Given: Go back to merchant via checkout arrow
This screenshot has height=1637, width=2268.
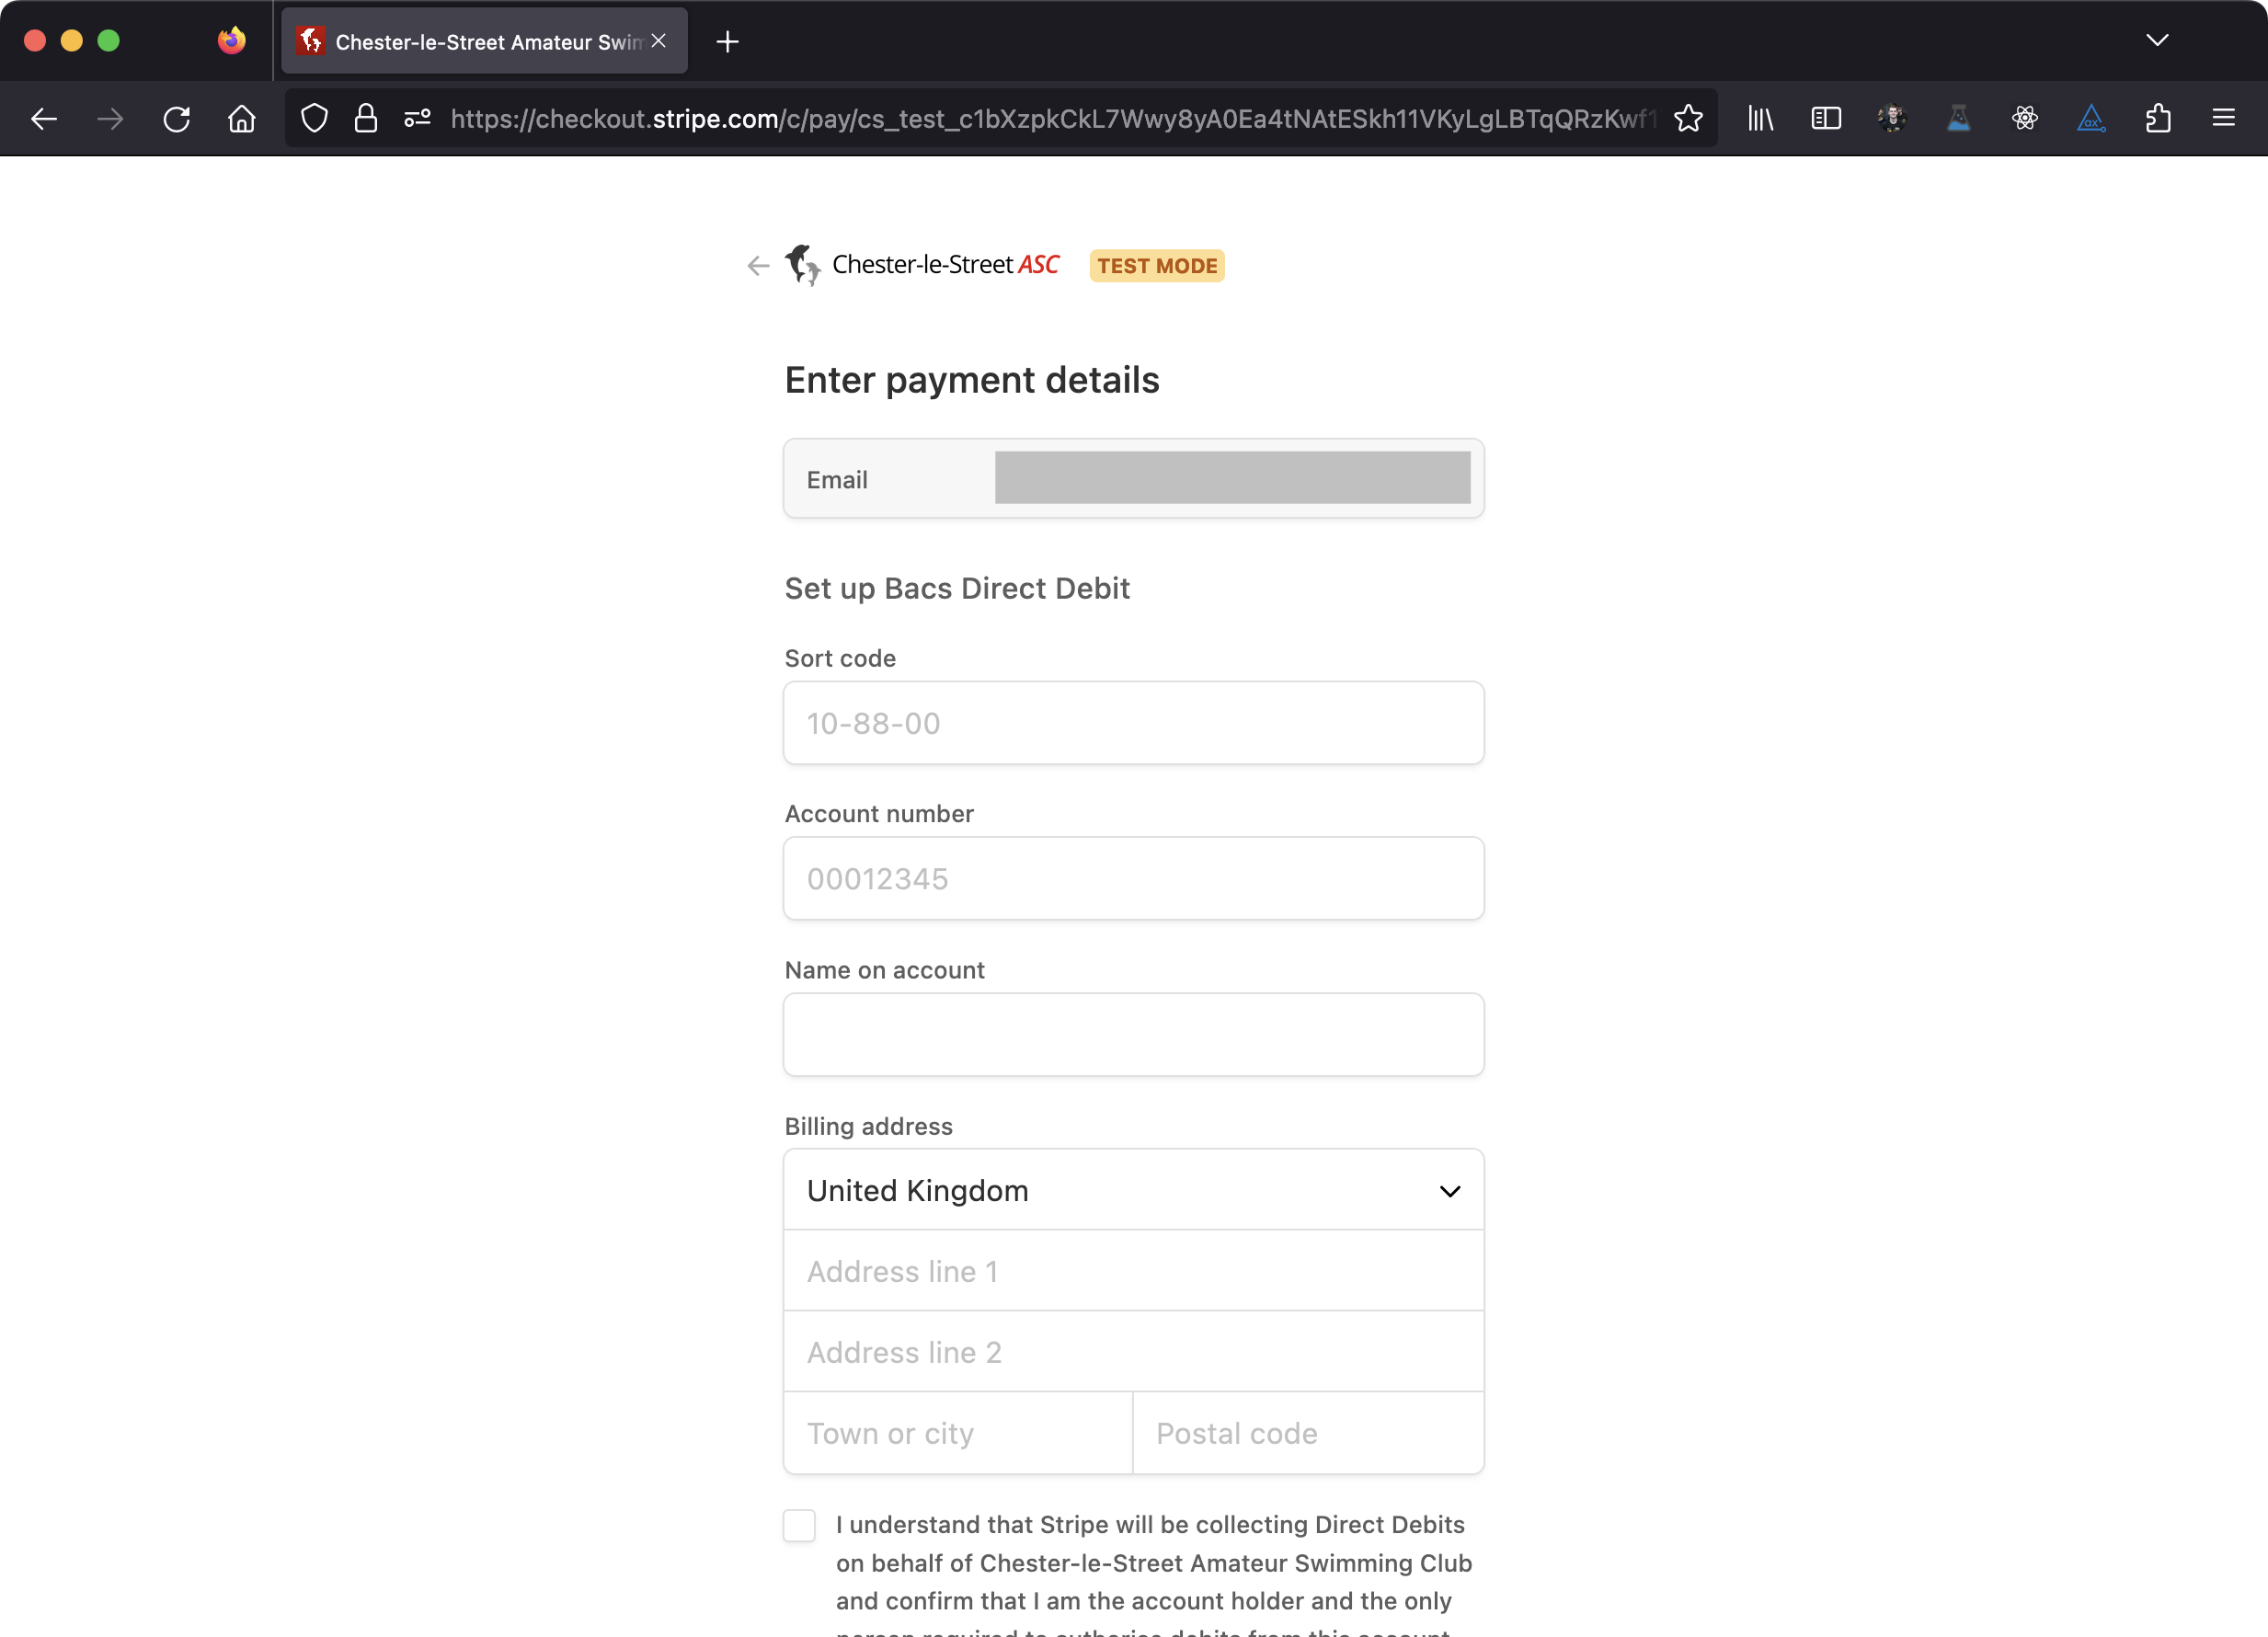Looking at the screenshot, I should 758,265.
